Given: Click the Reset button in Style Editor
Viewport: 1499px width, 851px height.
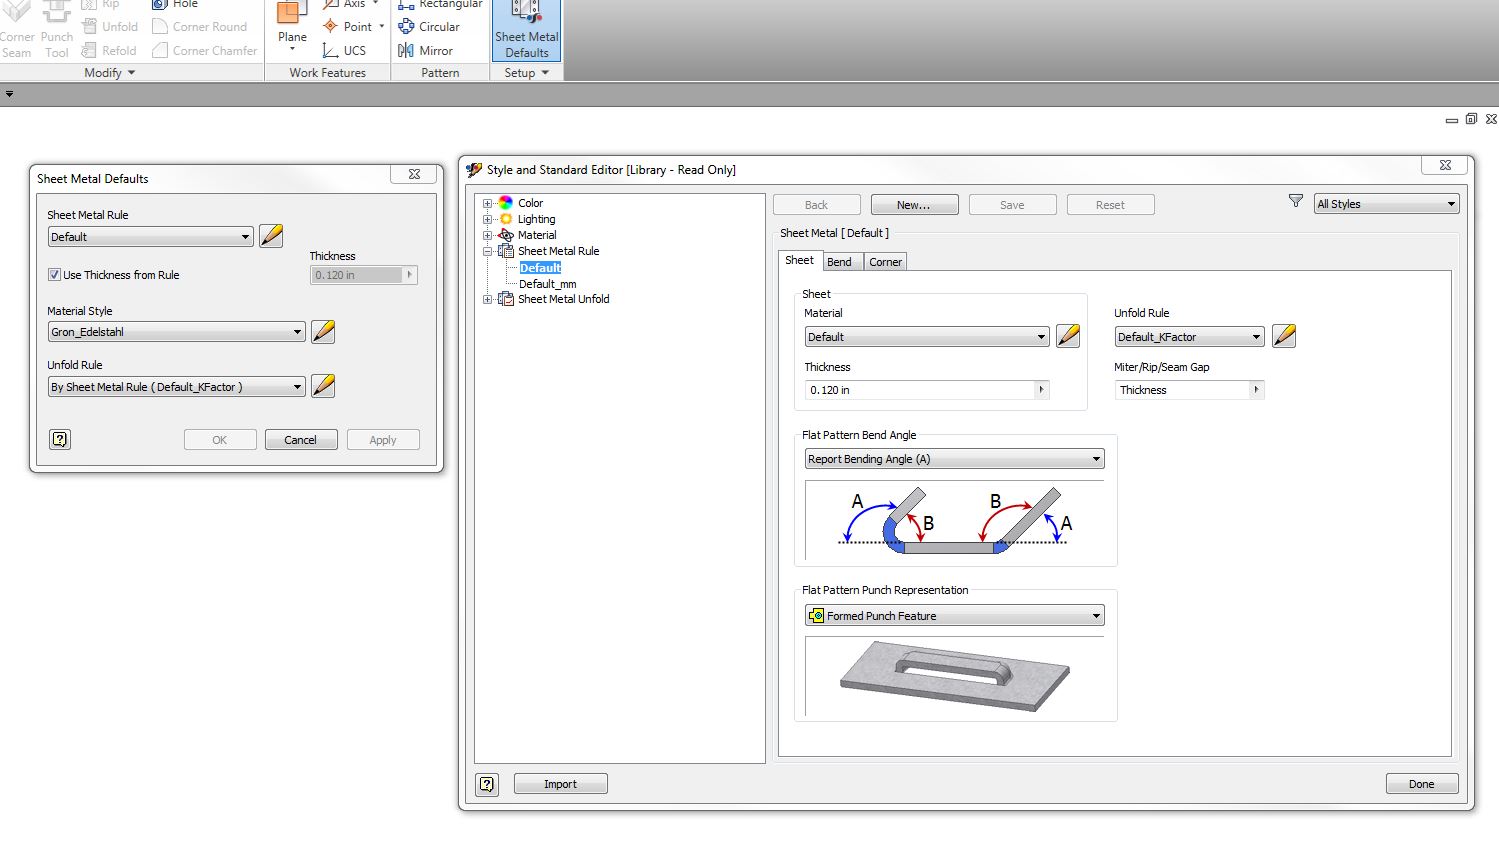Looking at the screenshot, I should coord(1110,205).
